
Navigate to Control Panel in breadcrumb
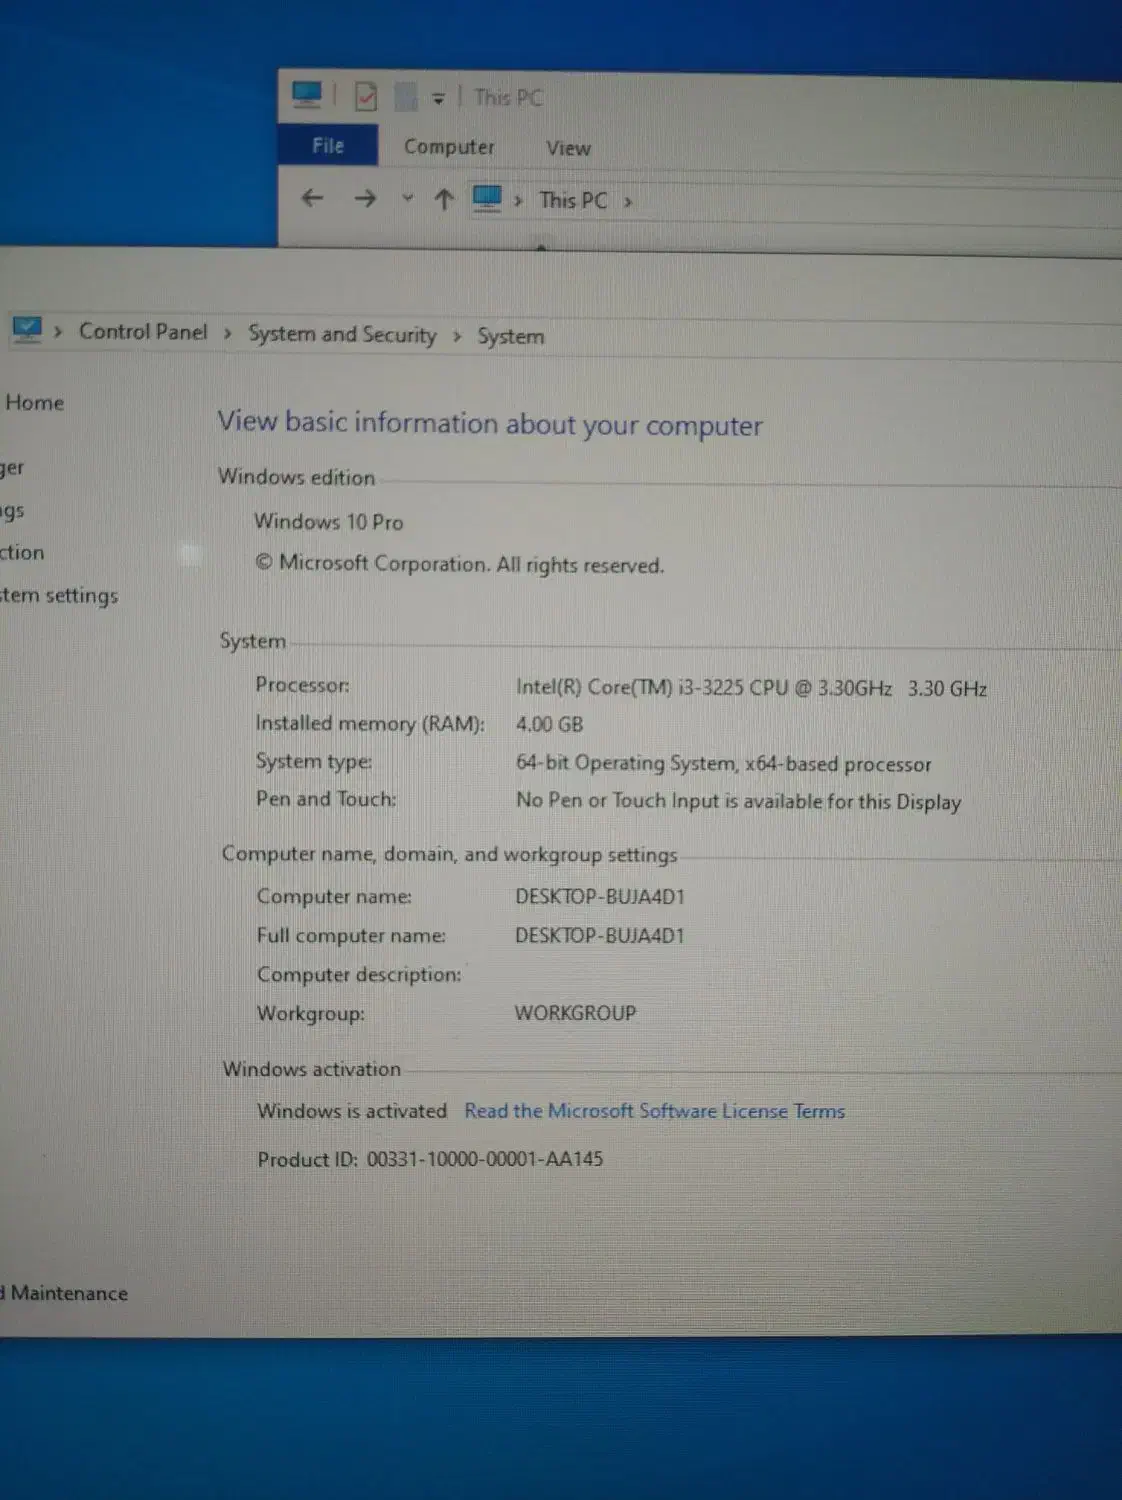coord(143,332)
